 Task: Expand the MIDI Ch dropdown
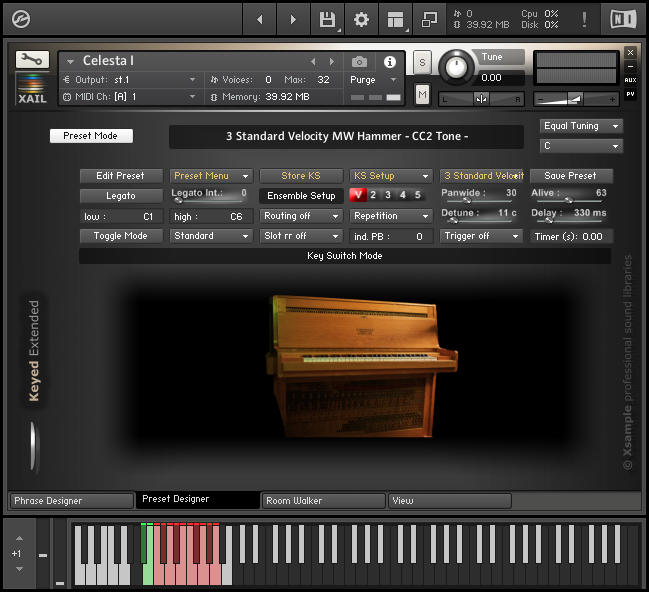(130, 97)
